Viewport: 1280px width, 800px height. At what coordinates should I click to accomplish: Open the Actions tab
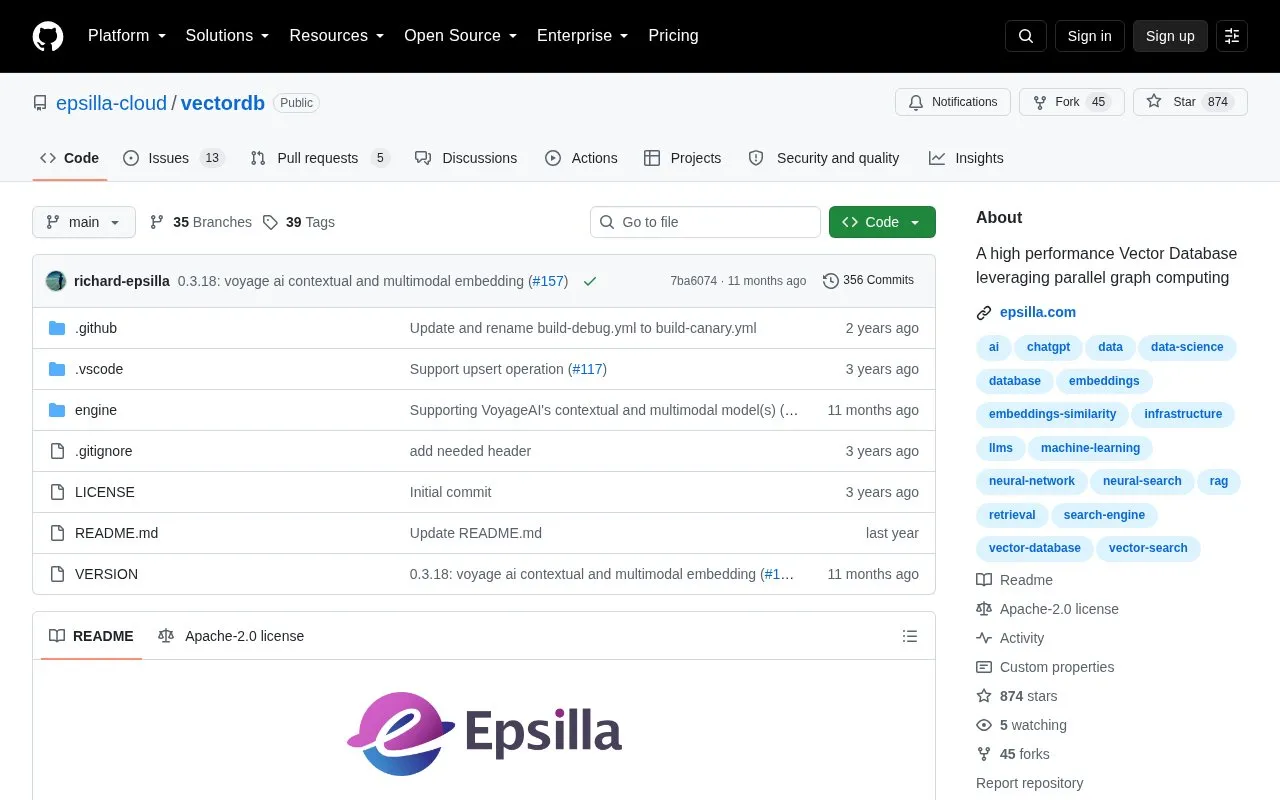(x=581, y=158)
